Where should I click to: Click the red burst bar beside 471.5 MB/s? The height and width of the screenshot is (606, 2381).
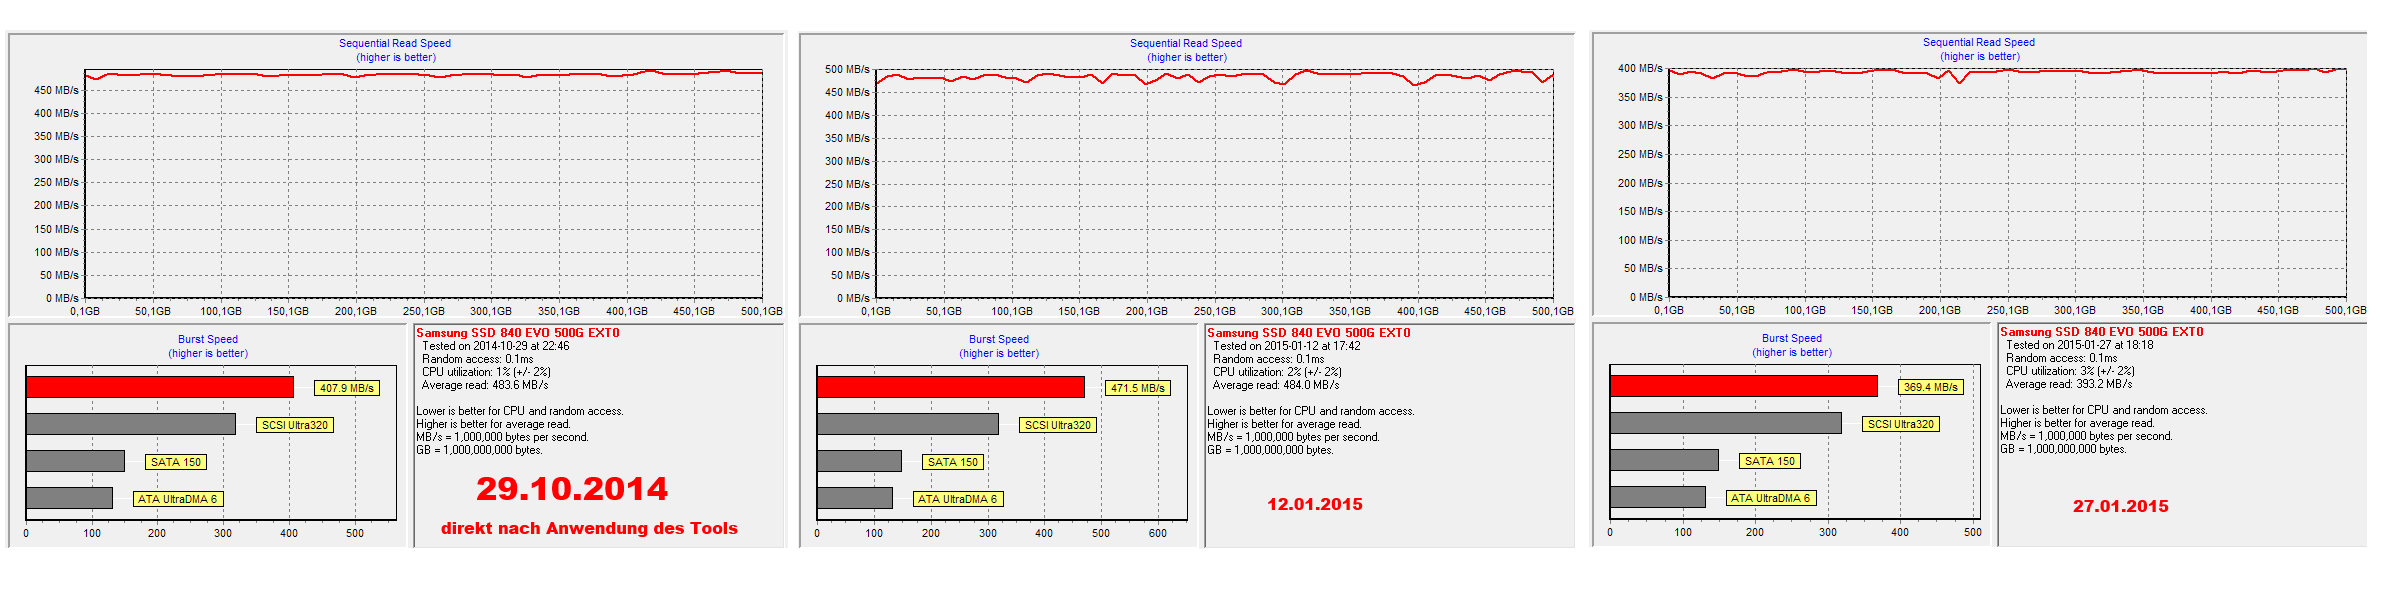click(x=951, y=387)
